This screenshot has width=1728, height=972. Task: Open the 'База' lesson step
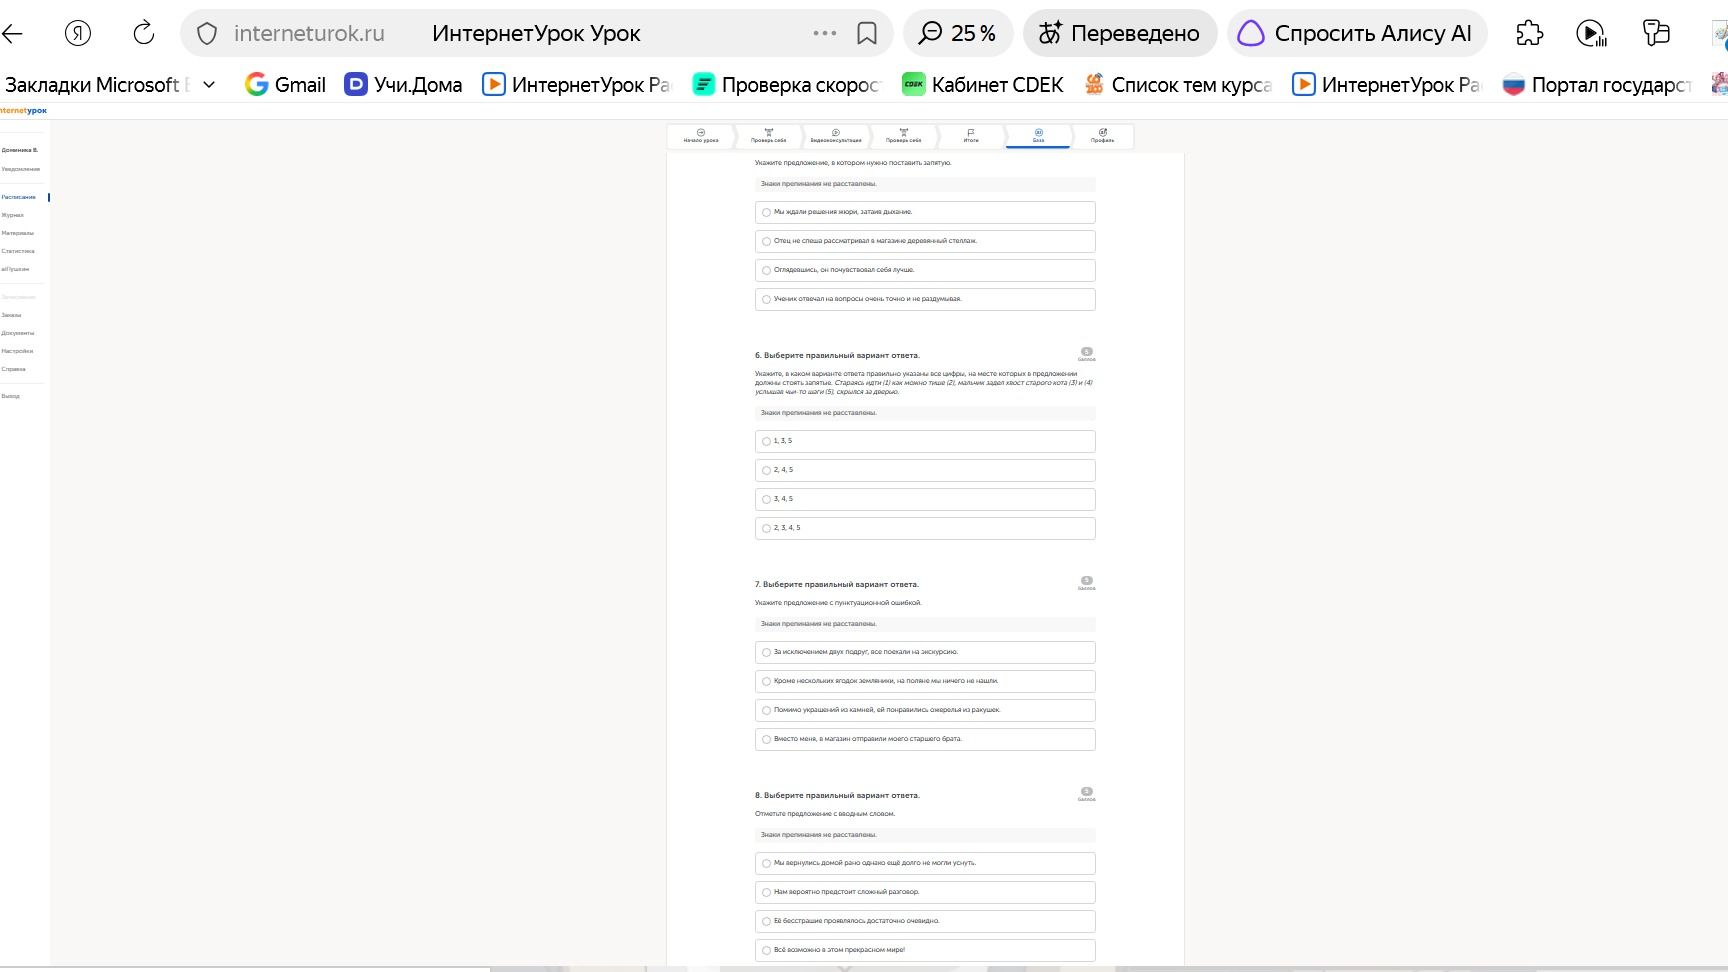(1038, 136)
